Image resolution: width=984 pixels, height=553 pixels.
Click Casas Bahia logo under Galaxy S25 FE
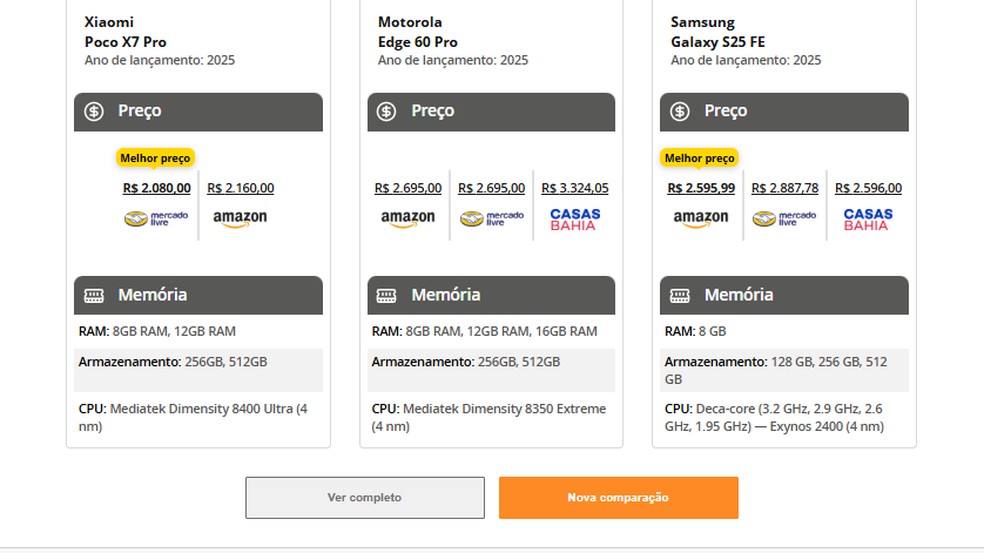[868, 219]
